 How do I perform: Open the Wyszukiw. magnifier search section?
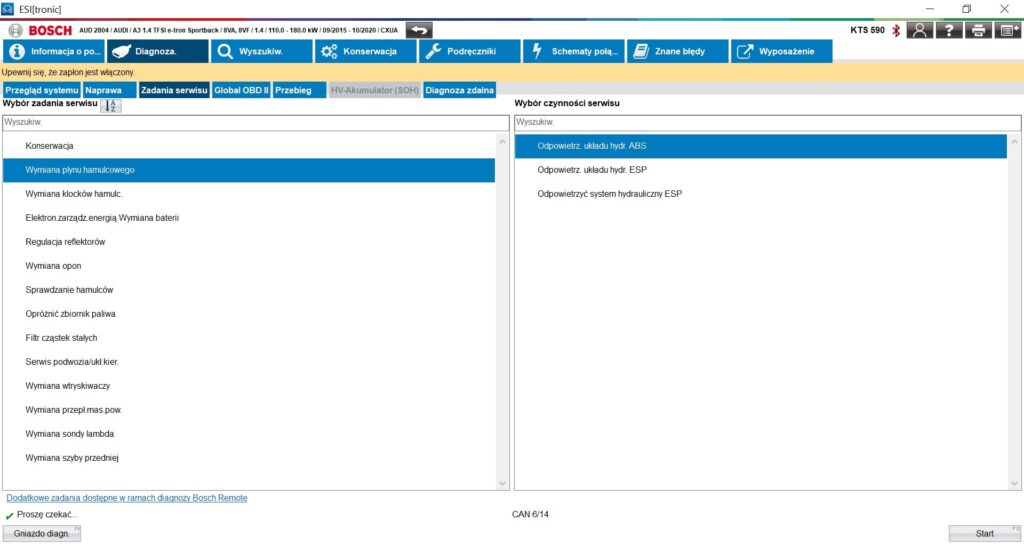click(261, 51)
